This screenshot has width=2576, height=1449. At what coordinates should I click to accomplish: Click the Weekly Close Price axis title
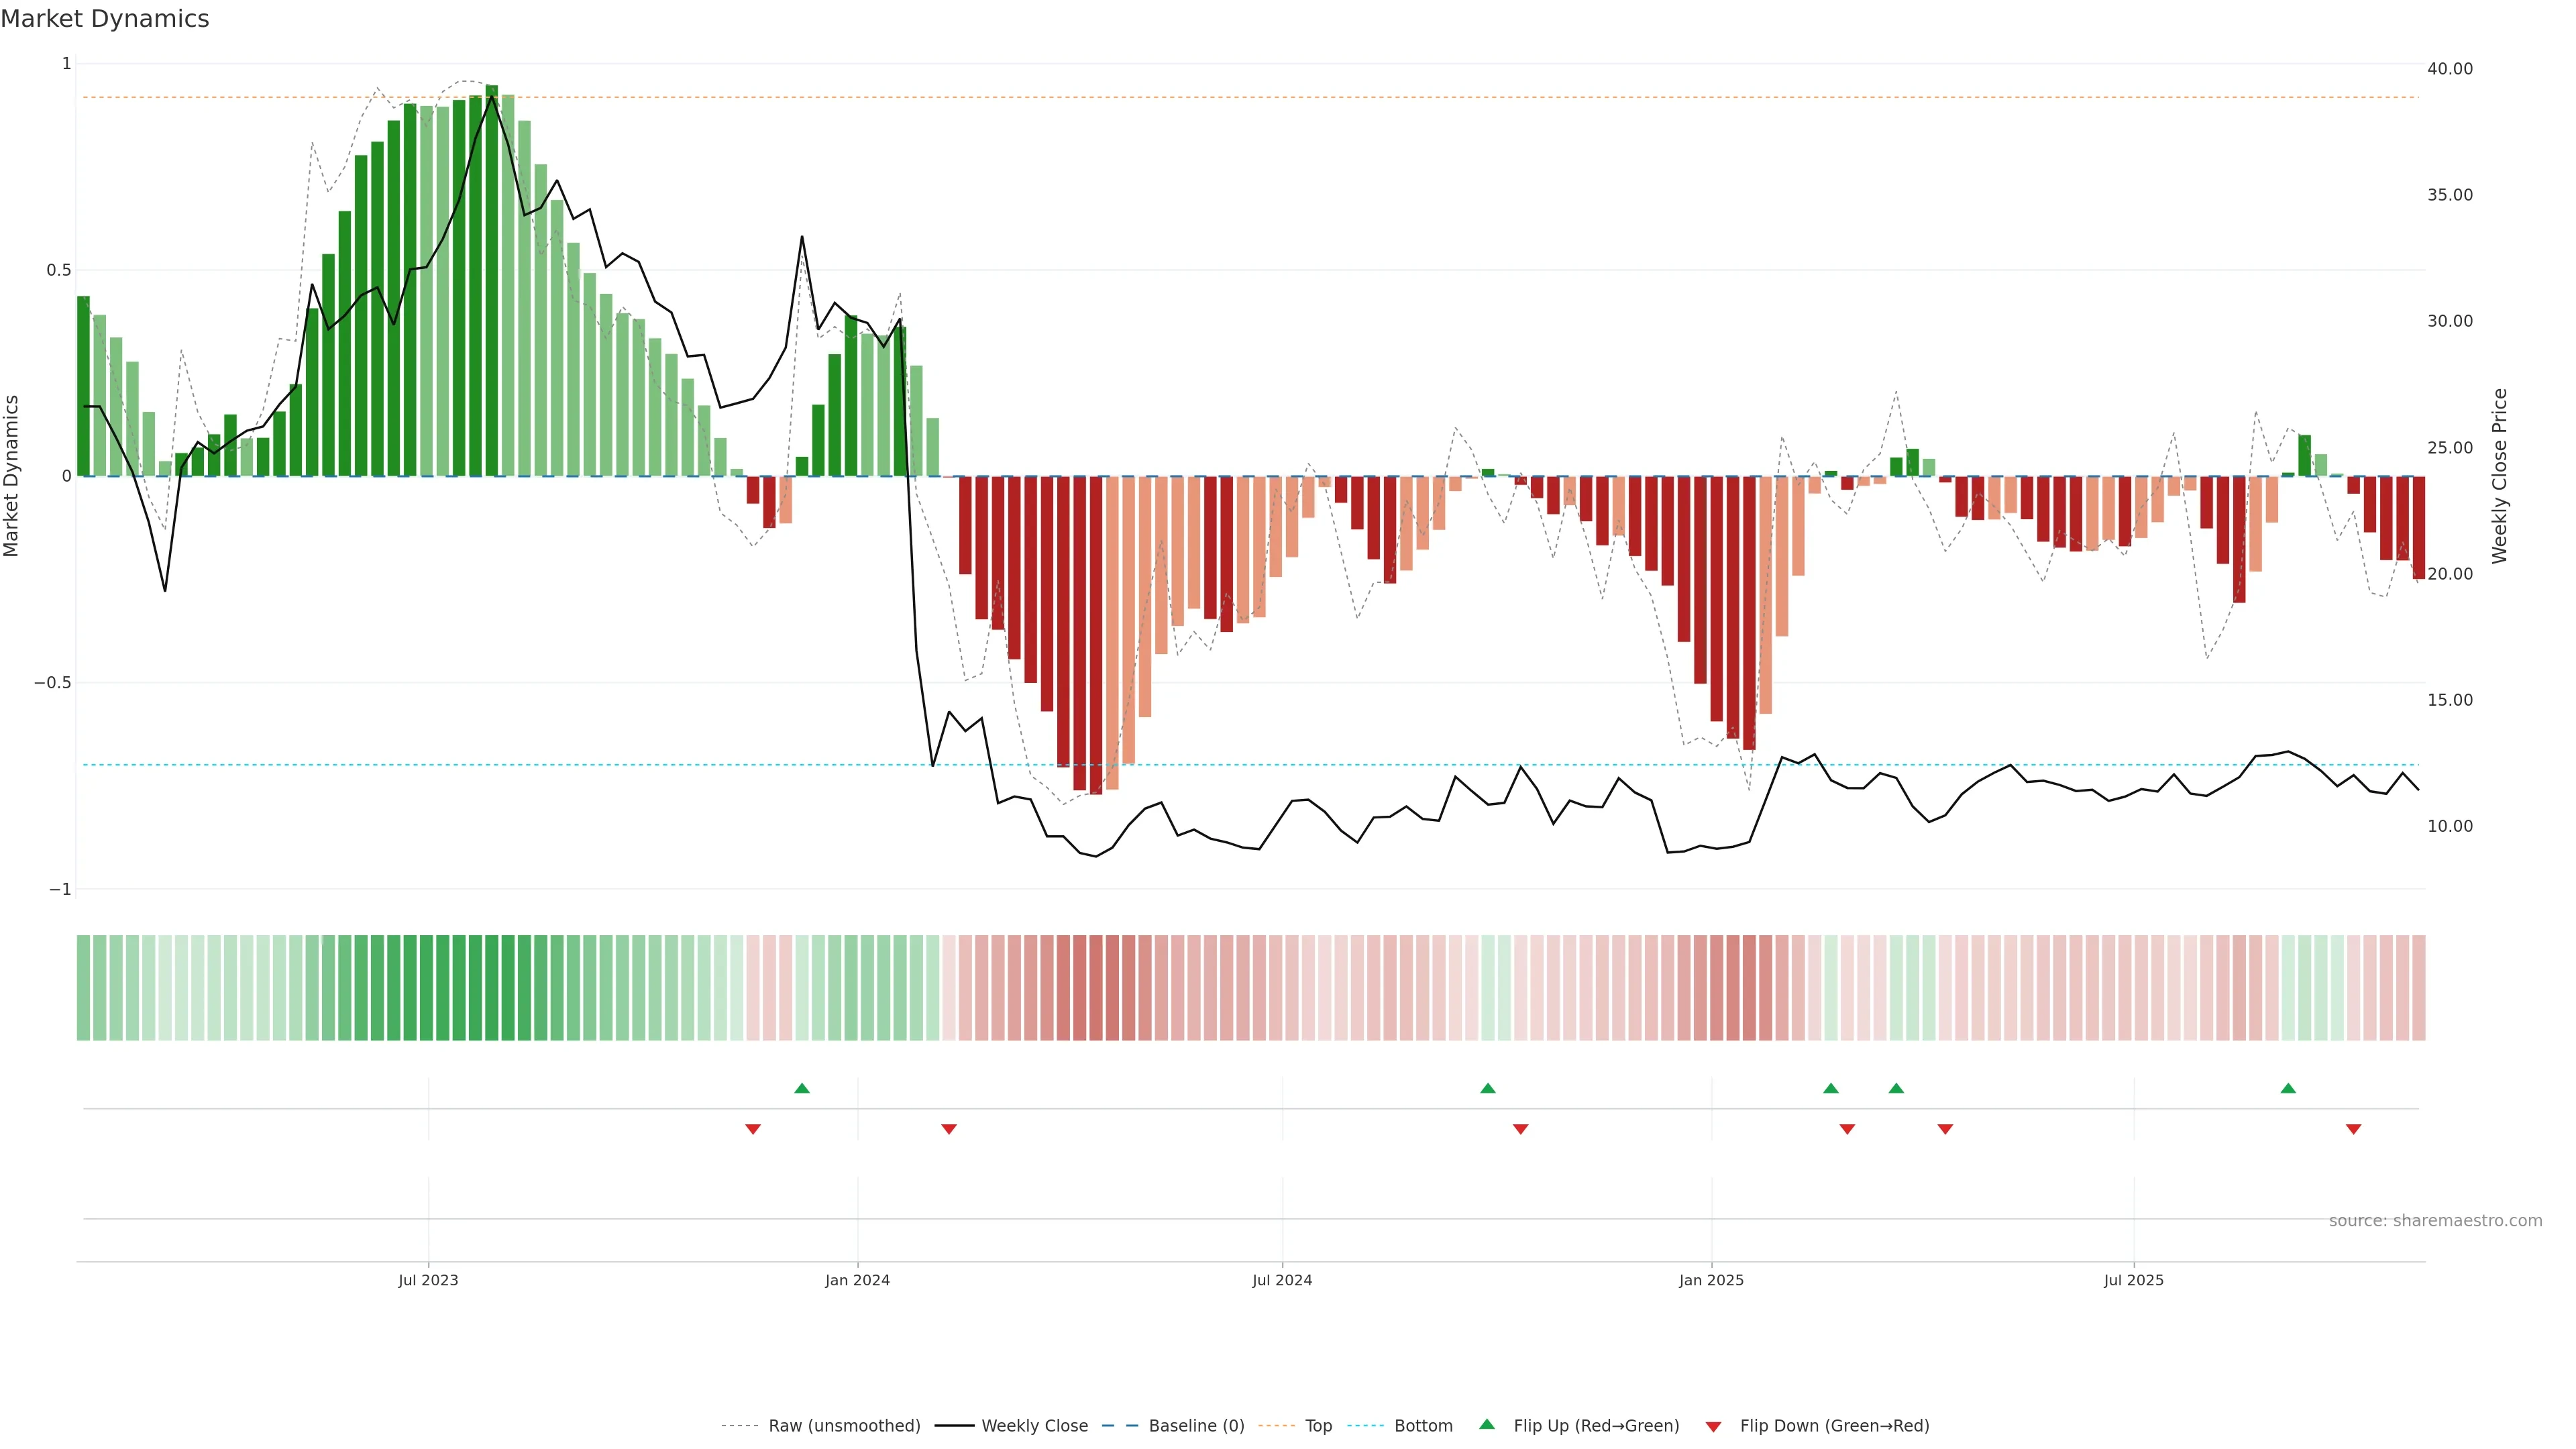pyautogui.click(x=2500, y=476)
